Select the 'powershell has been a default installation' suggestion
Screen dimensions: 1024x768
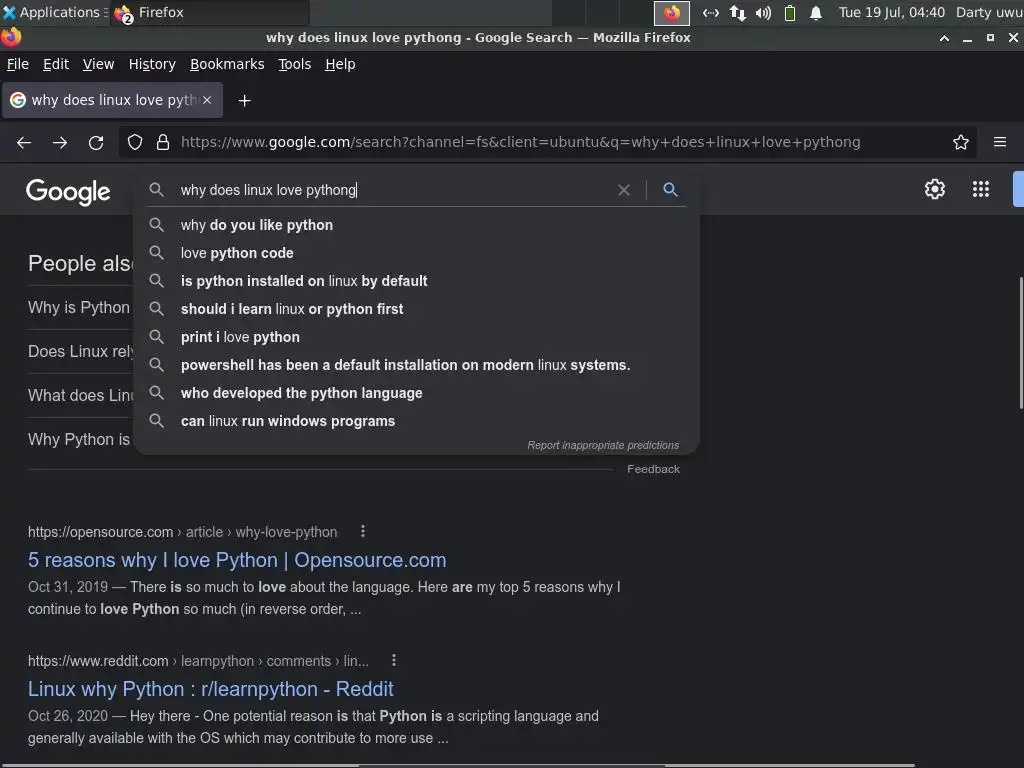pos(416,365)
